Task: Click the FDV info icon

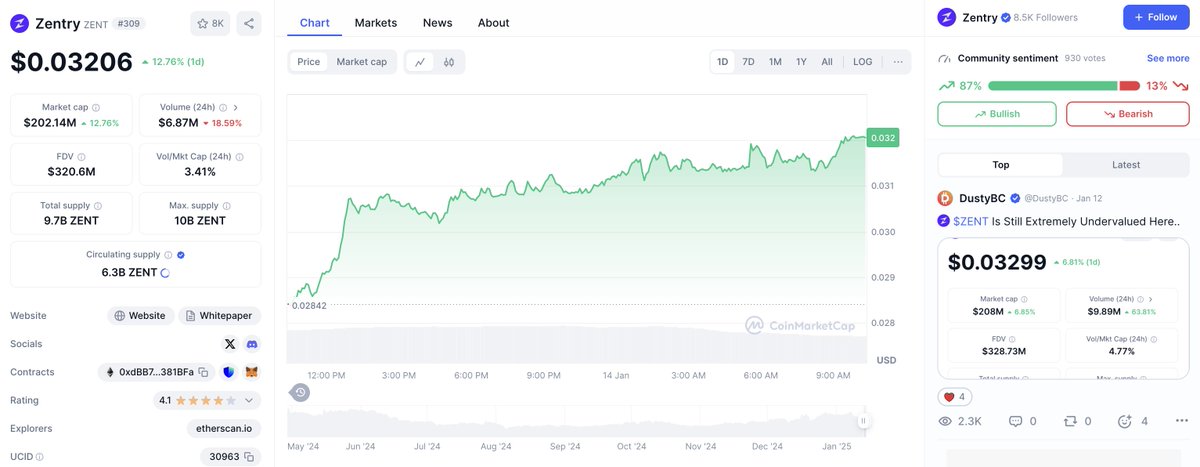Action: click(81, 157)
